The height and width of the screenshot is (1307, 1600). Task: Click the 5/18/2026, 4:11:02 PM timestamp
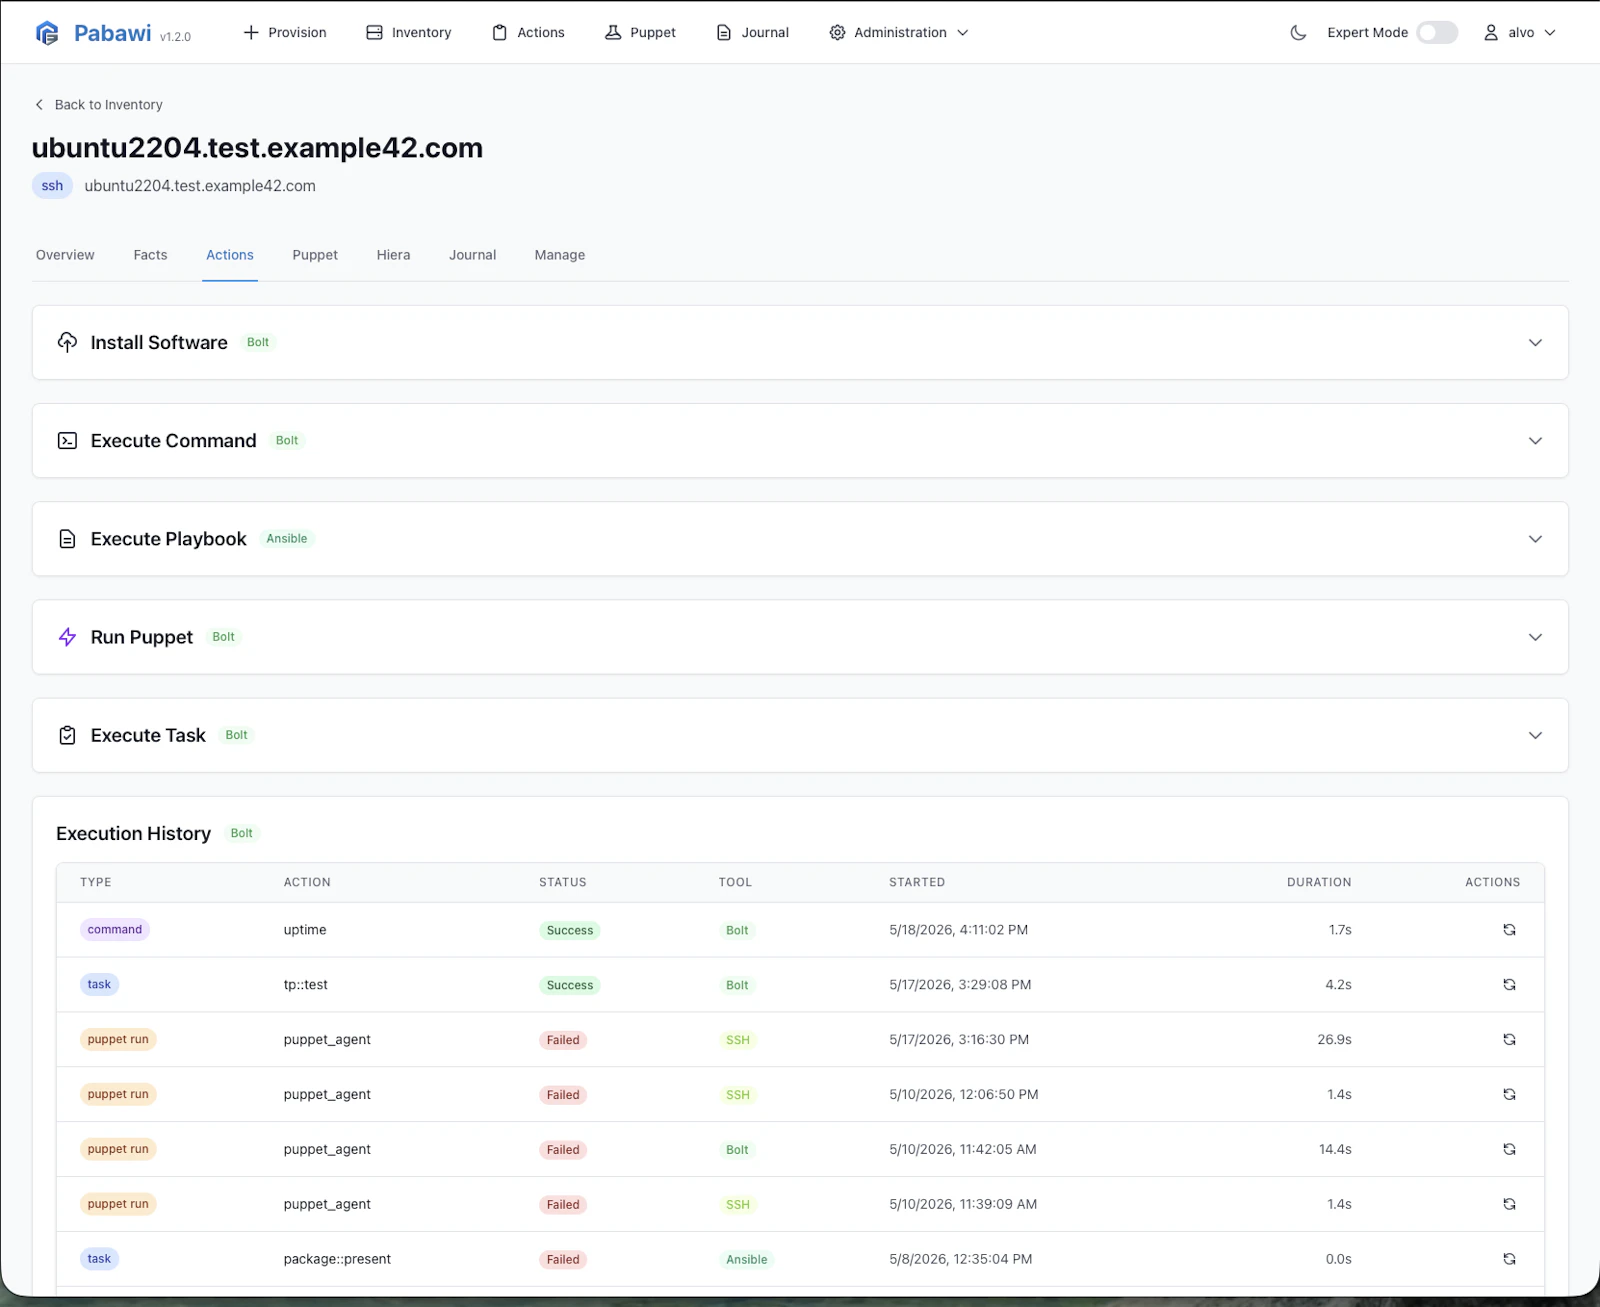958,930
